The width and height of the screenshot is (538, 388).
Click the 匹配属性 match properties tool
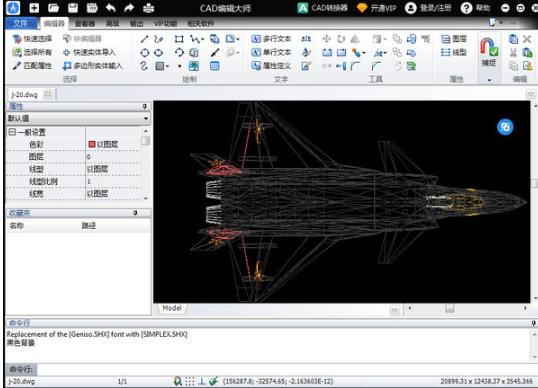32,66
